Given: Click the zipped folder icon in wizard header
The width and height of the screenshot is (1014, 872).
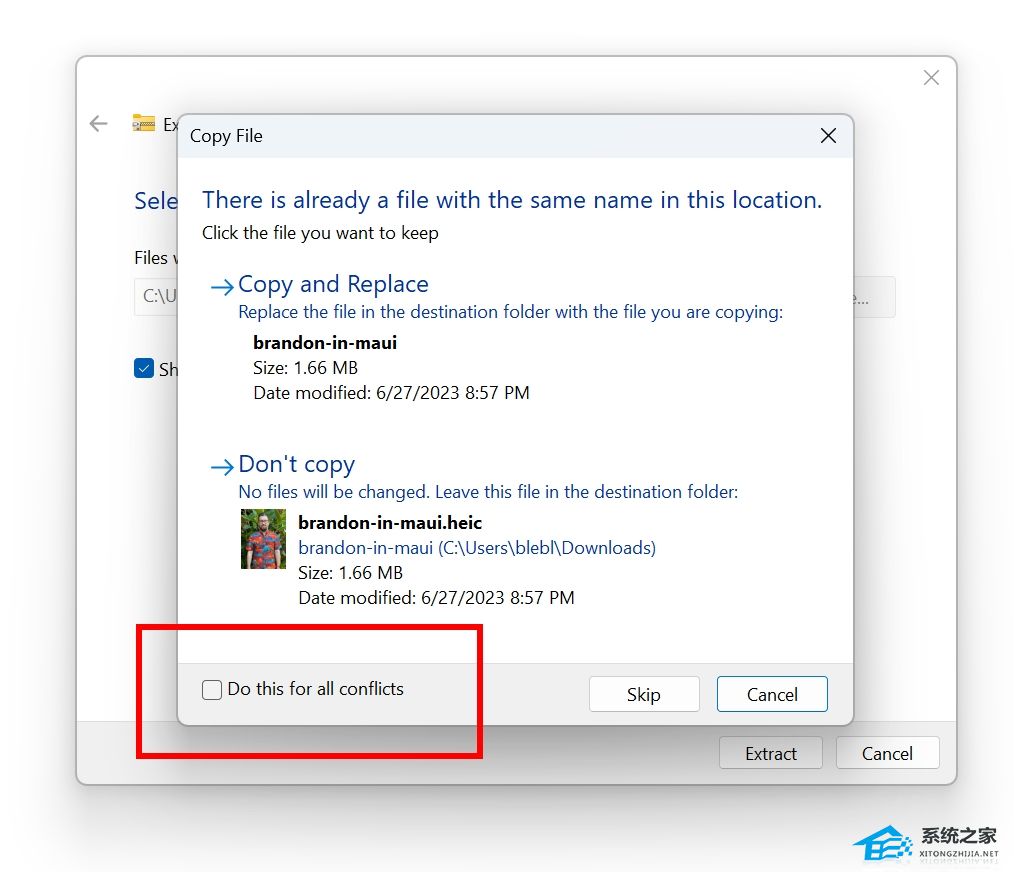Looking at the screenshot, I should click(144, 122).
